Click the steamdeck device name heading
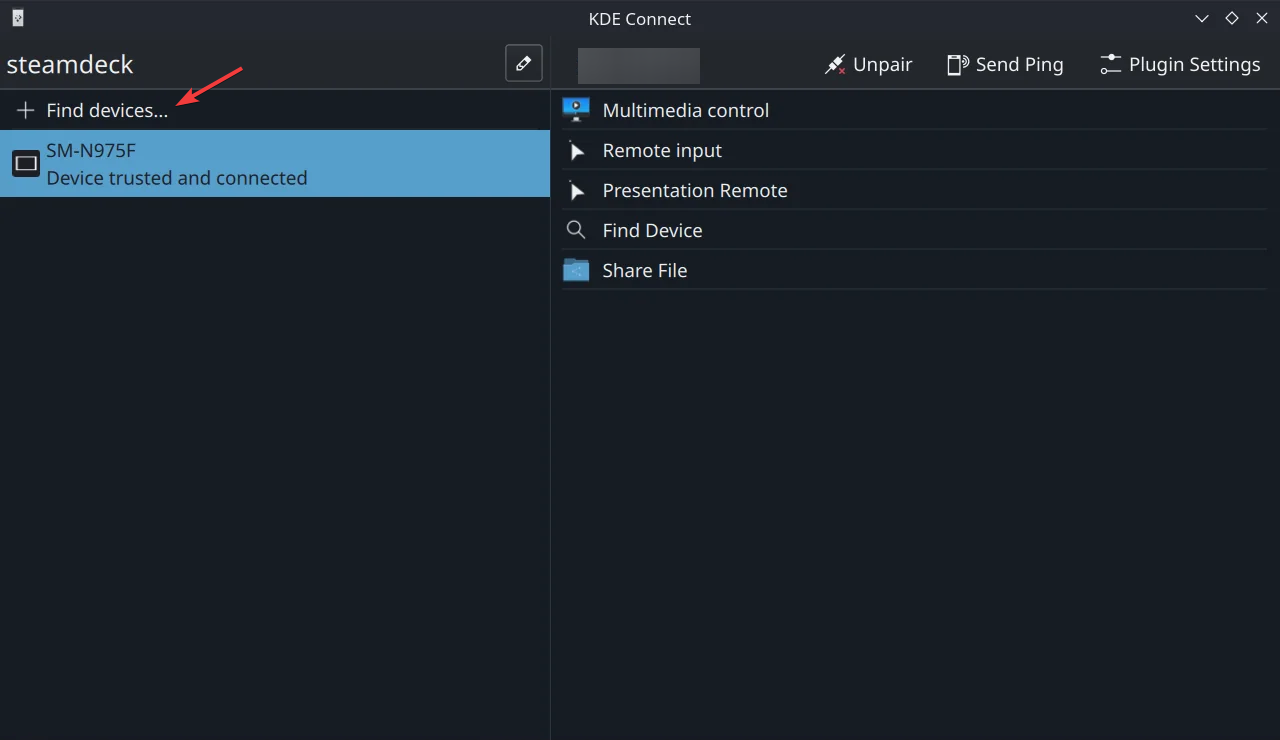1280x740 pixels. [x=70, y=65]
